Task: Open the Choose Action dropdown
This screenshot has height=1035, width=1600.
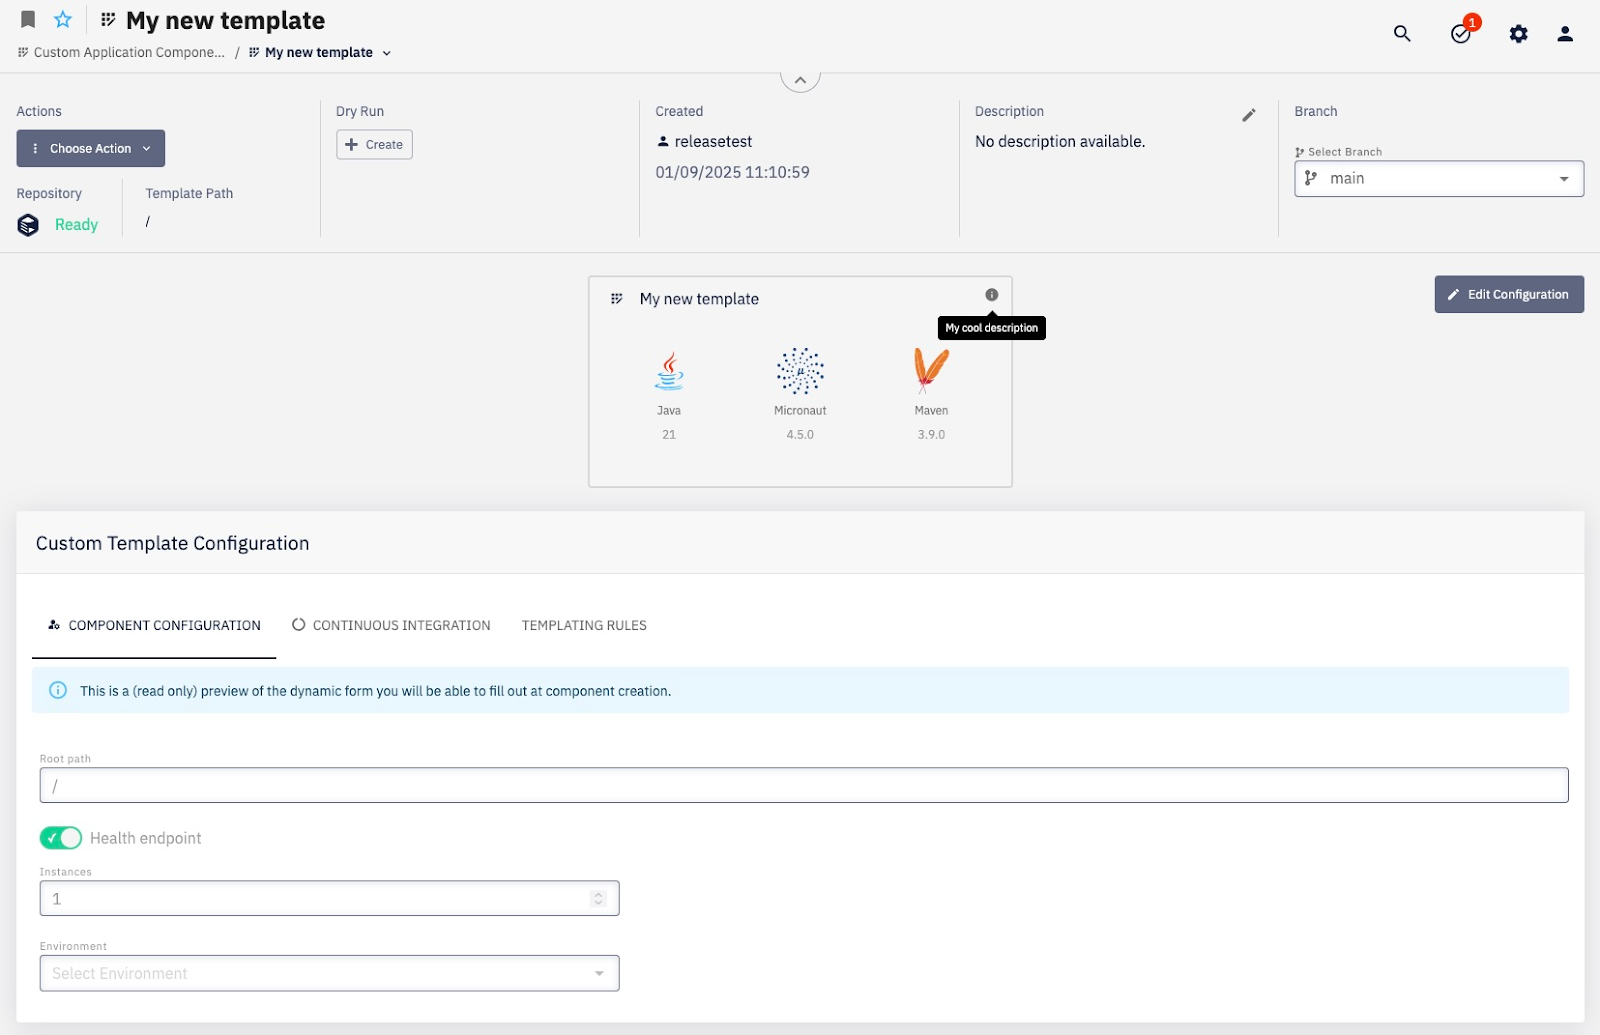Action: pyautogui.click(x=90, y=148)
